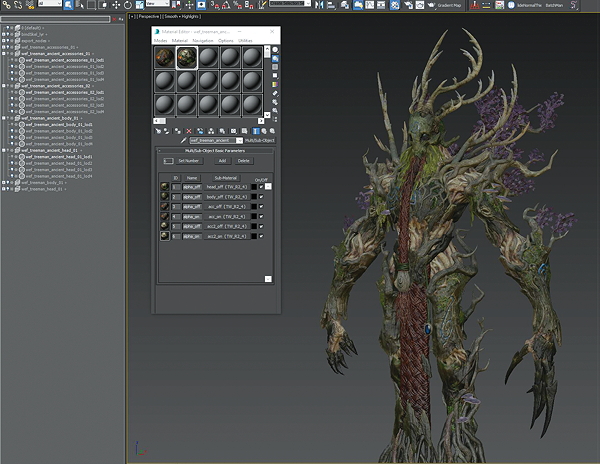Uncheck On/Off for head_off sub-material
This screenshot has width=600, height=464.
[x=261, y=187]
